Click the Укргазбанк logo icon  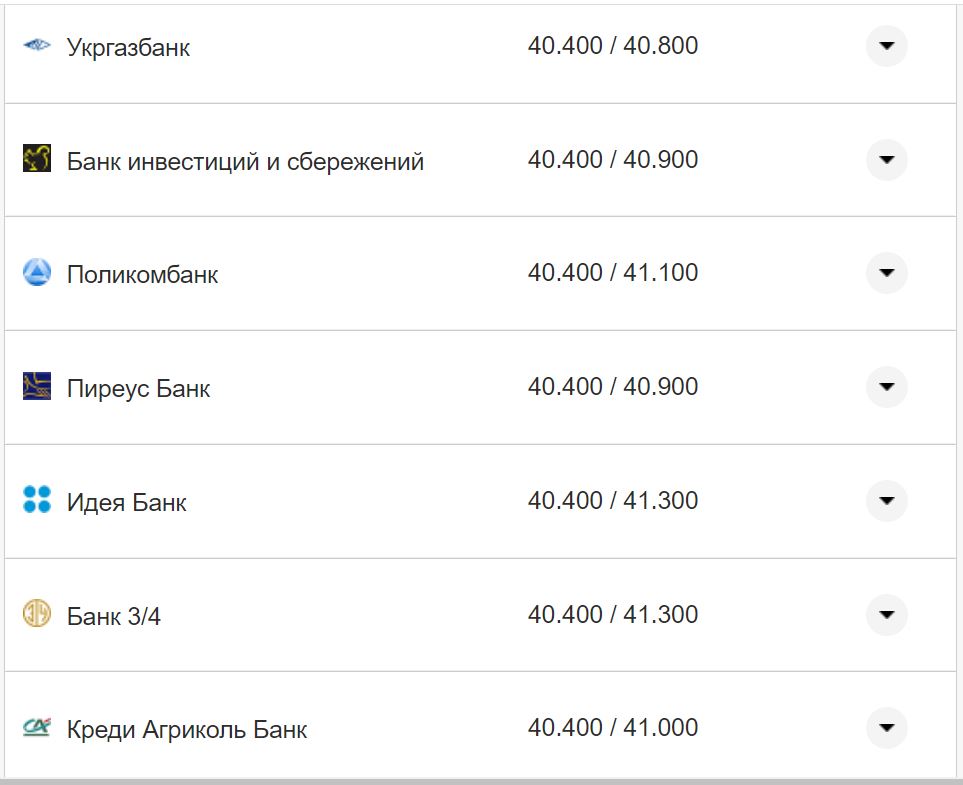(x=37, y=46)
